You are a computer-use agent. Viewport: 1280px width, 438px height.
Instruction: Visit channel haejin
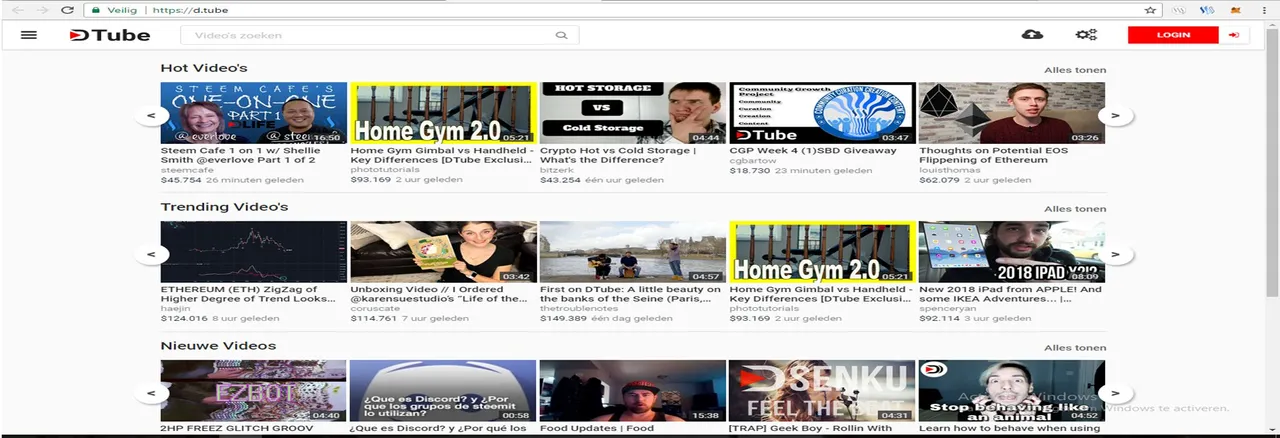tap(175, 309)
